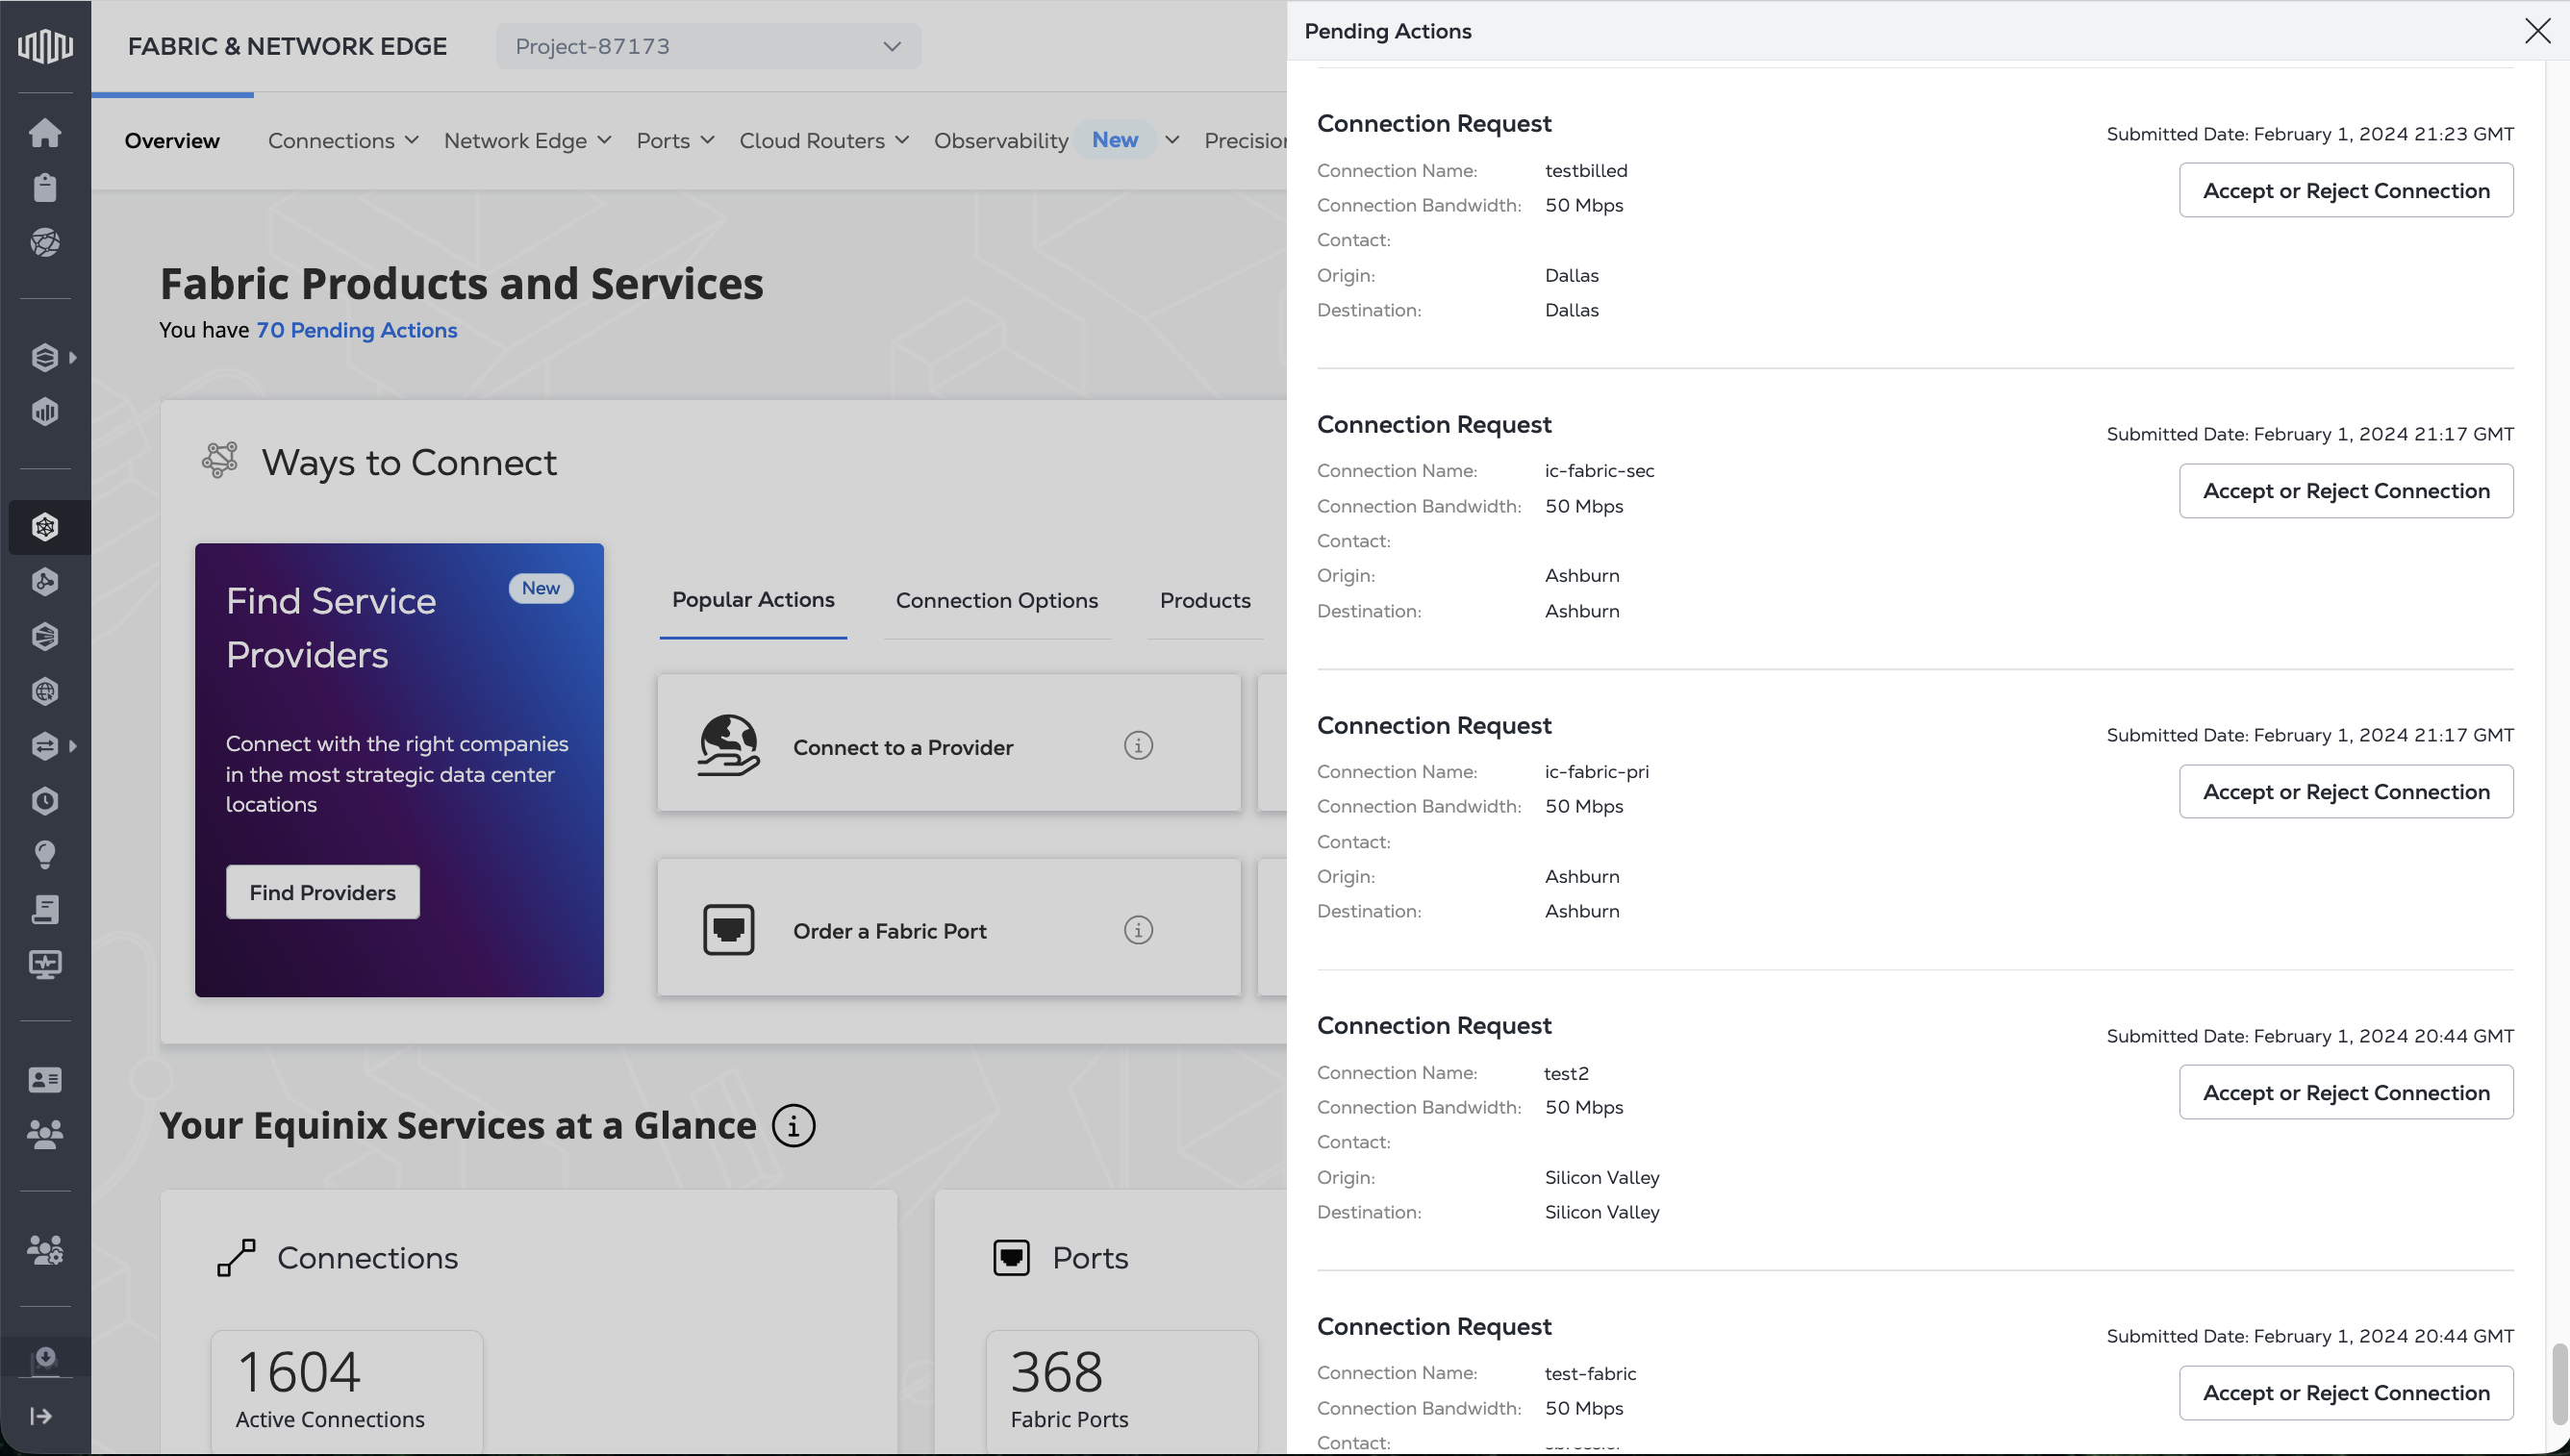Viewport: 2570px width, 1456px height.
Task: Switch to the Products tab
Action: pyautogui.click(x=1205, y=600)
